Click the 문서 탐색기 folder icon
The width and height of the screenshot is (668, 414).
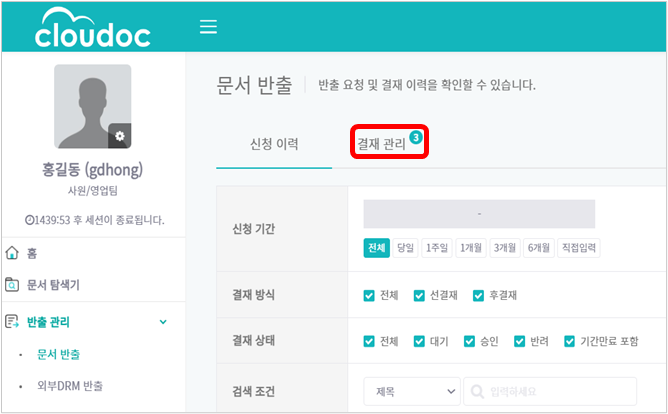[12, 284]
